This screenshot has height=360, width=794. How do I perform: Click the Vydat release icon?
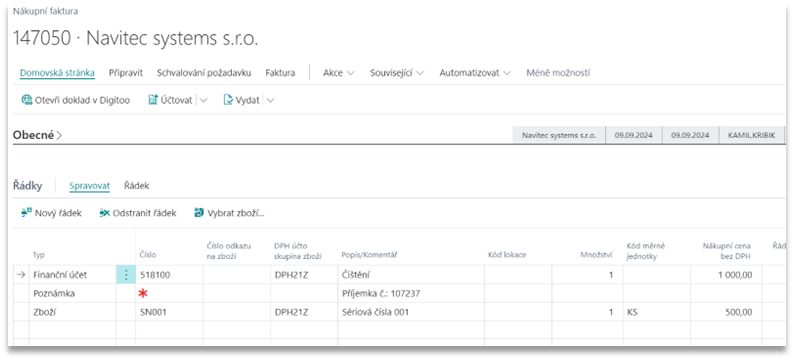click(228, 100)
